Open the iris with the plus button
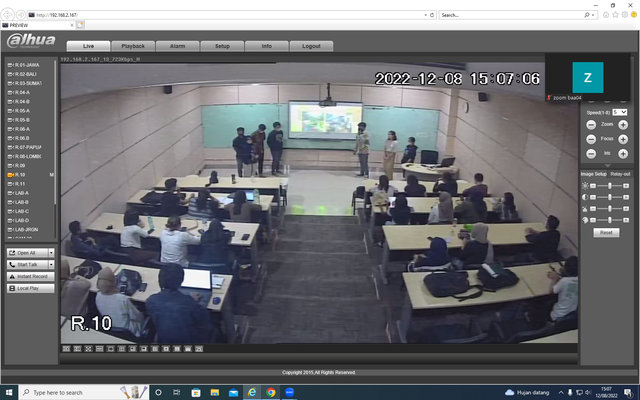640x400 pixels. (623, 154)
